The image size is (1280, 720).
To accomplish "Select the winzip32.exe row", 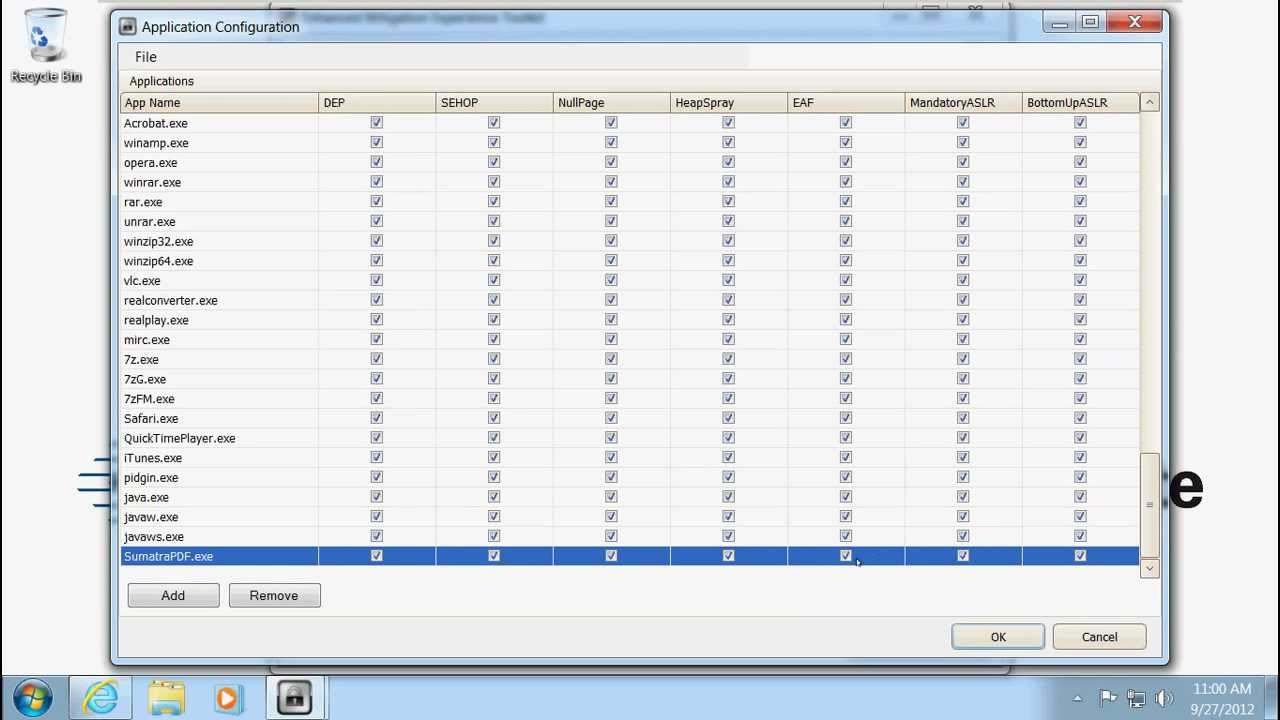I will pos(630,241).
